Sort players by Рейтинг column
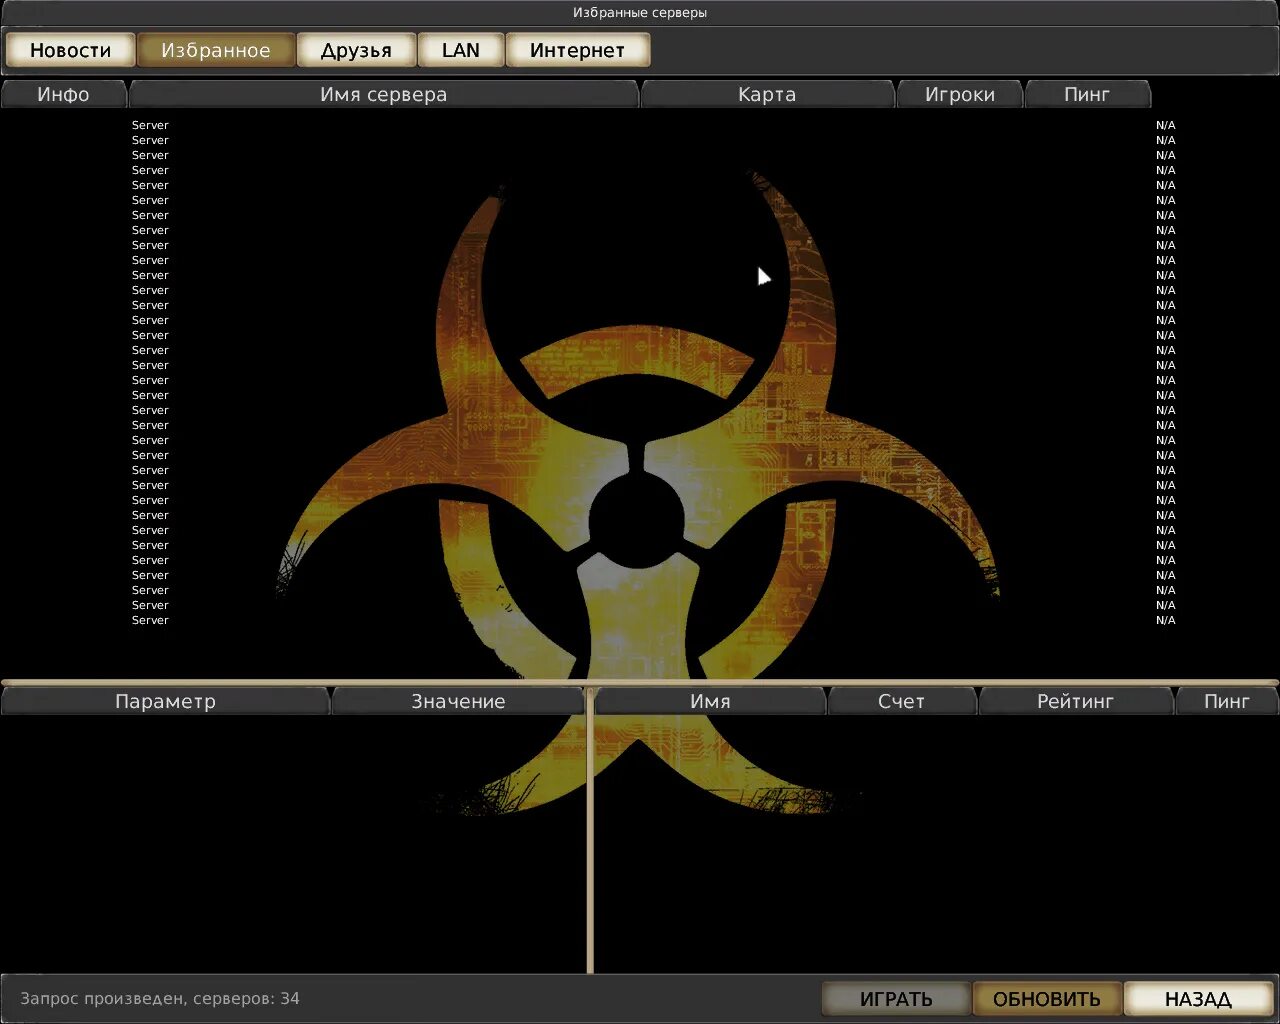1280x1024 pixels. click(1076, 701)
